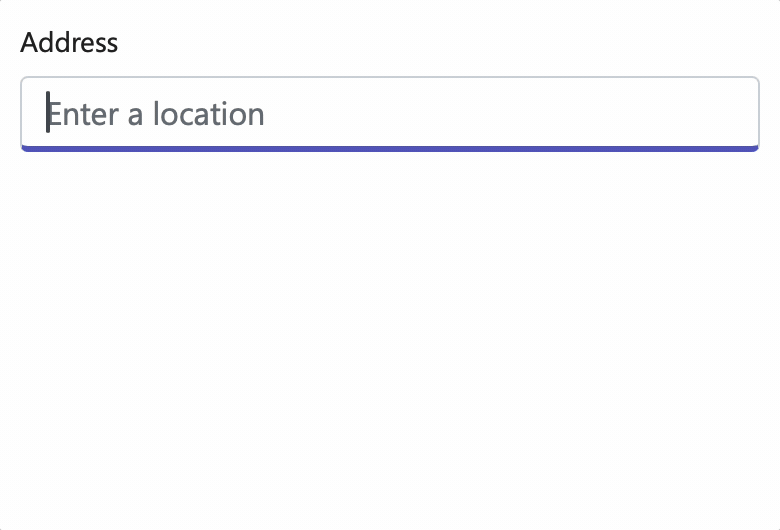
Task: Click the word 'Enter' in the placeholder
Action: coord(83,114)
